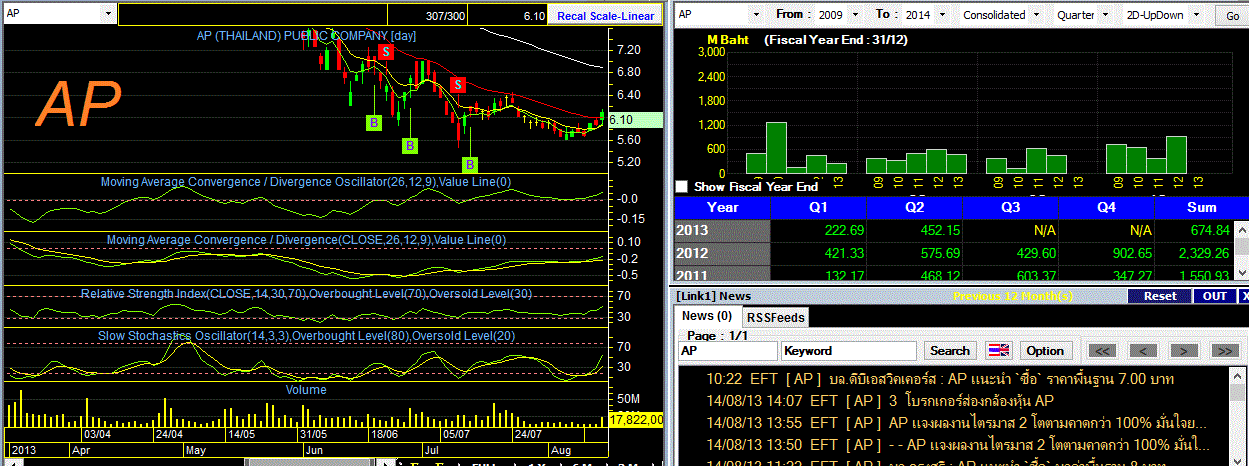Toggle the Thai/English language flag icon
The width and height of the screenshot is (1249, 466).
pos(998,351)
